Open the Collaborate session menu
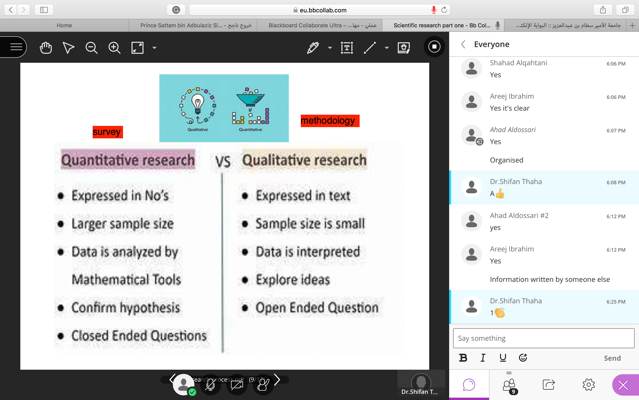Image resolution: width=639 pixels, height=400 pixels. (x=15, y=47)
